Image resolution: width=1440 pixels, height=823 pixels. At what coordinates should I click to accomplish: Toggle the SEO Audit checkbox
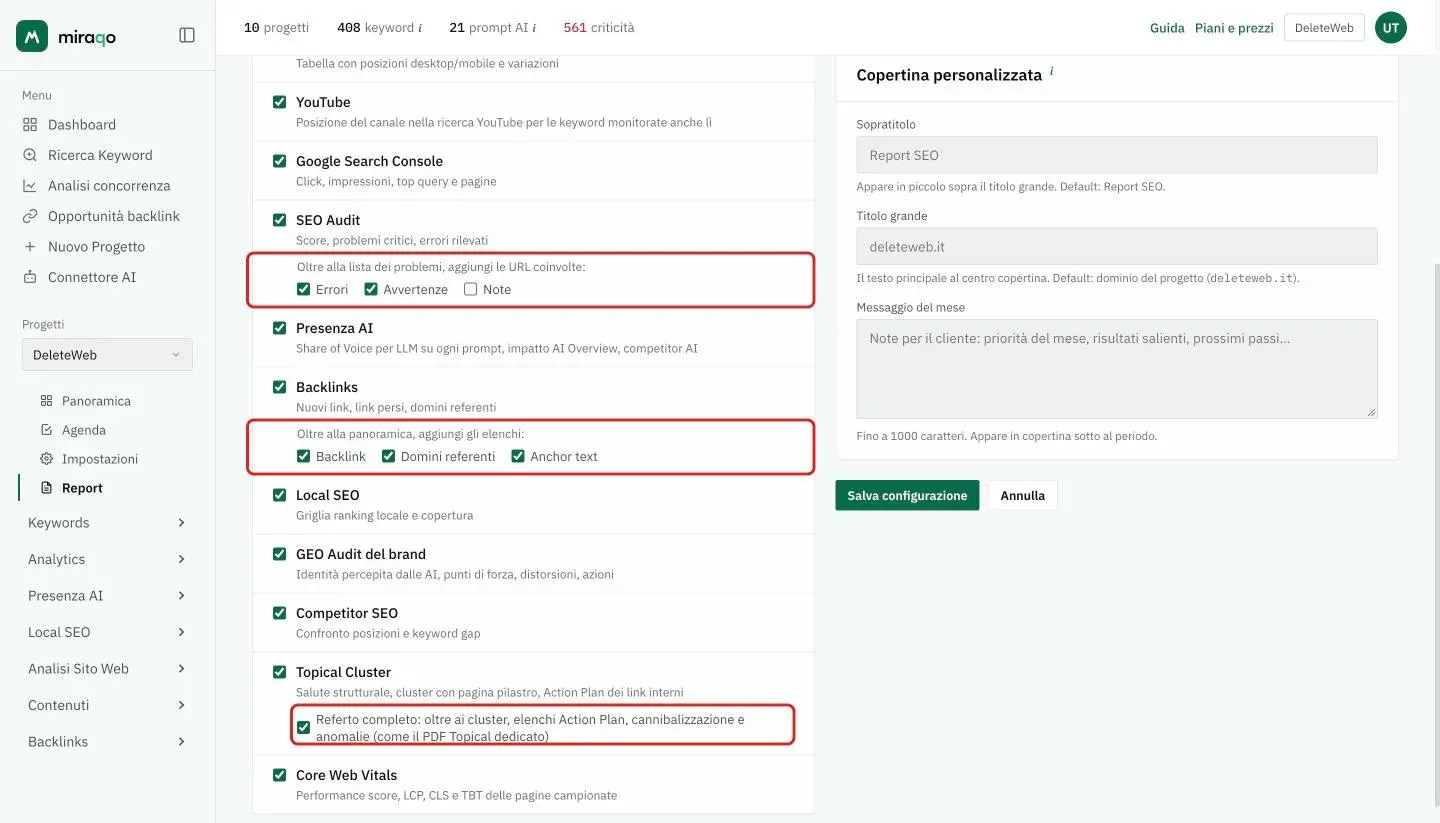pos(280,220)
